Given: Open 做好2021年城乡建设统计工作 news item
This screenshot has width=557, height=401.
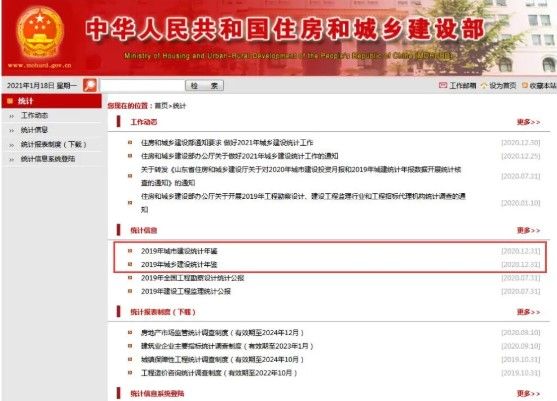Looking at the screenshot, I should tap(227, 143).
